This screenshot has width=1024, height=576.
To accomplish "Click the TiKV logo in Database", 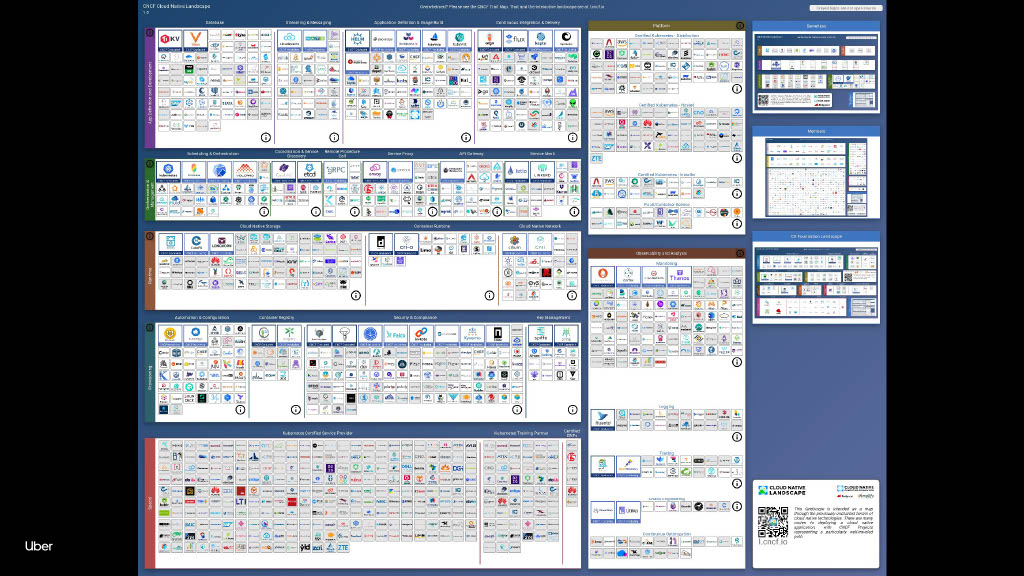I will pos(170,40).
